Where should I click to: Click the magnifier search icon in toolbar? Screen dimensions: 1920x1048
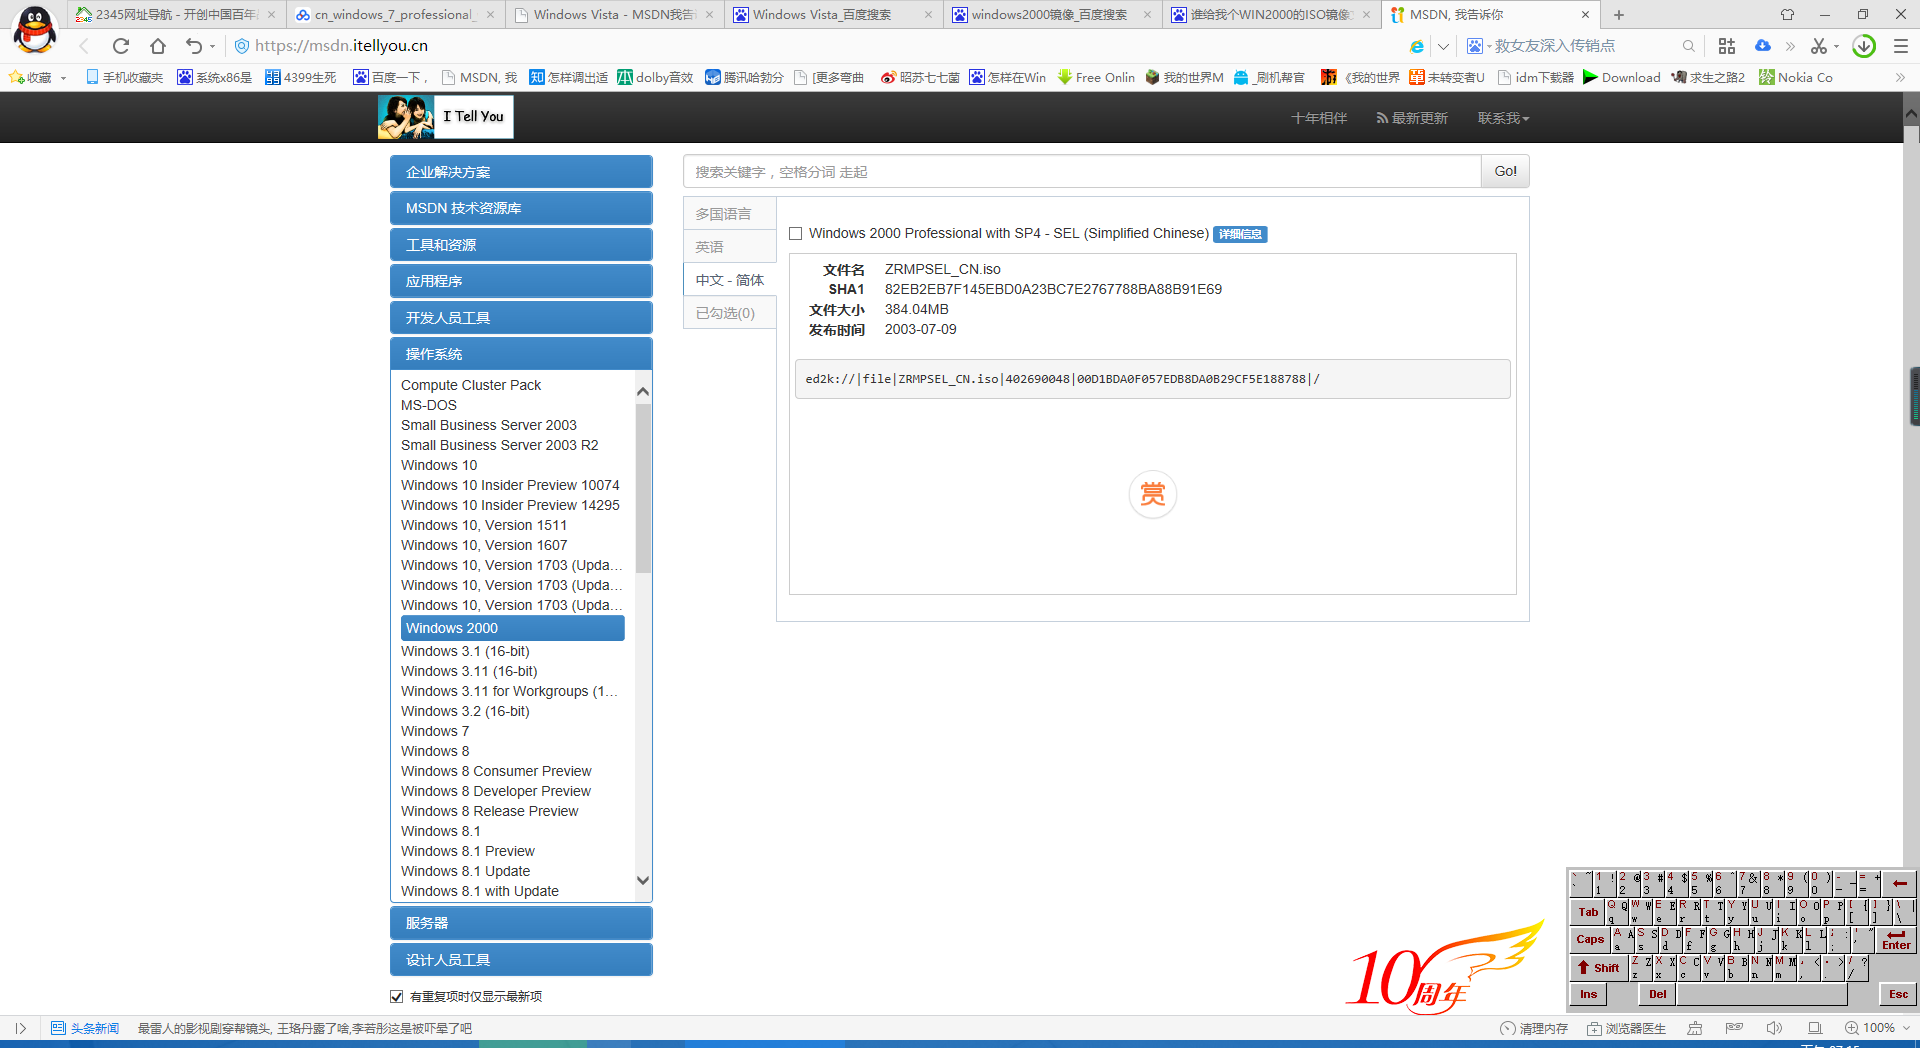click(1688, 46)
